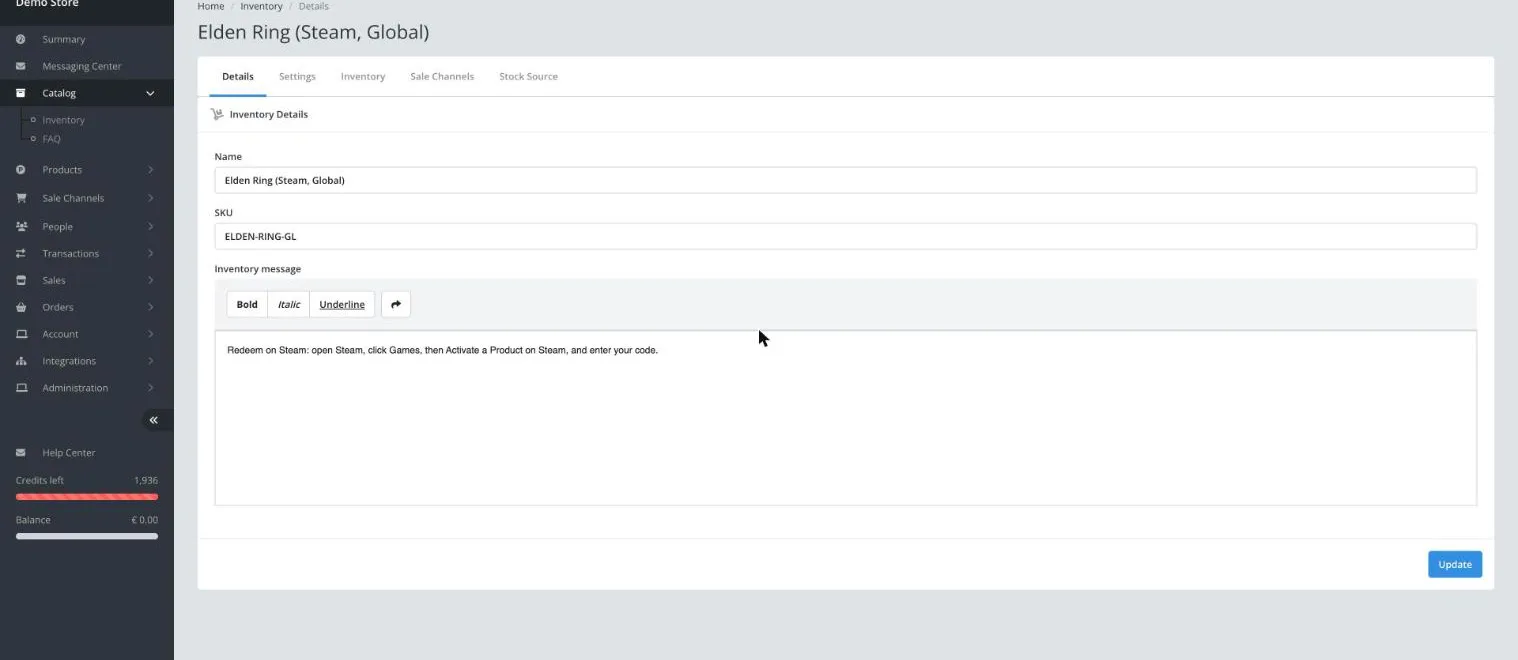Expand the People submenu chevron
This screenshot has height=660, width=1518.
click(150, 226)
